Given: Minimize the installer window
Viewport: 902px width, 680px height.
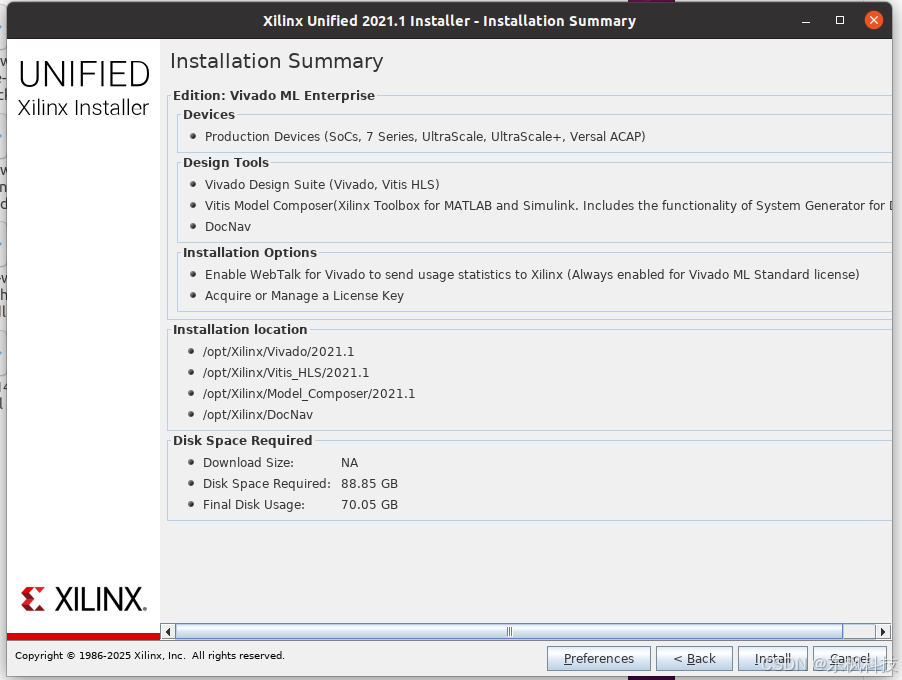Looking at the screenshot, I should coord(806,21).
